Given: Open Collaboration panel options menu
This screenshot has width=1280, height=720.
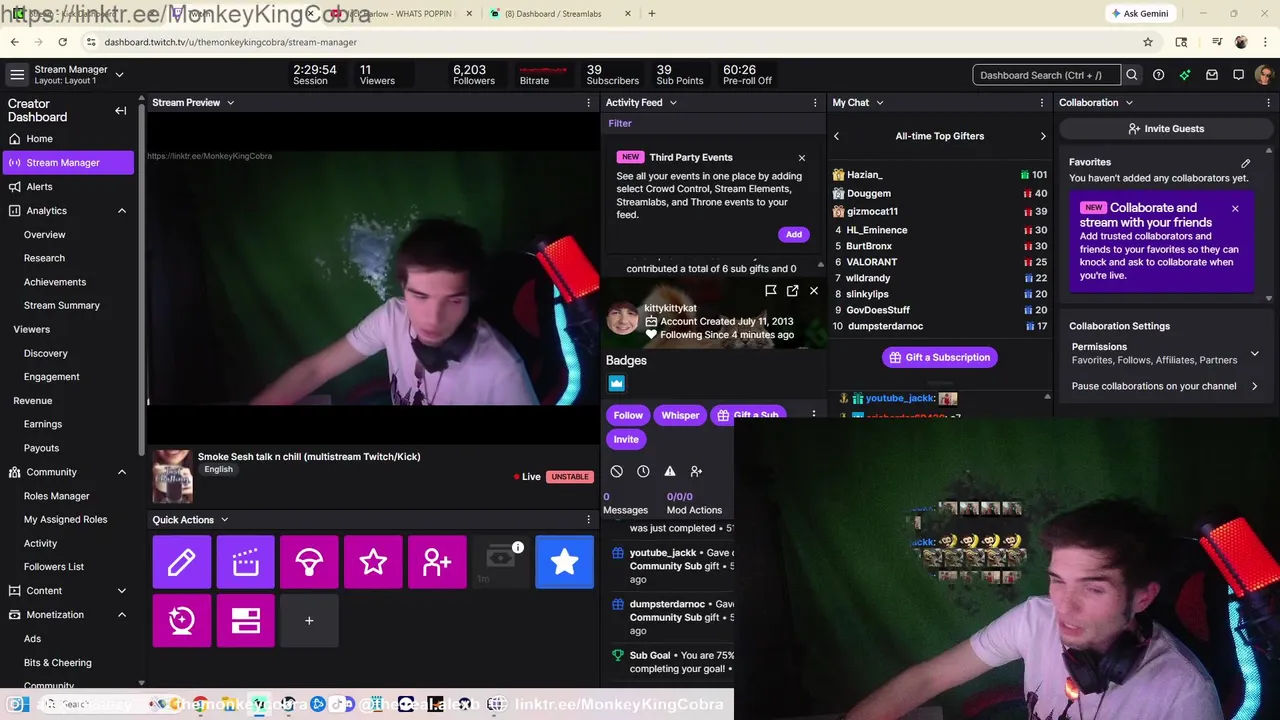Looking at the screenshot, I should click(x=1268, y=102).
